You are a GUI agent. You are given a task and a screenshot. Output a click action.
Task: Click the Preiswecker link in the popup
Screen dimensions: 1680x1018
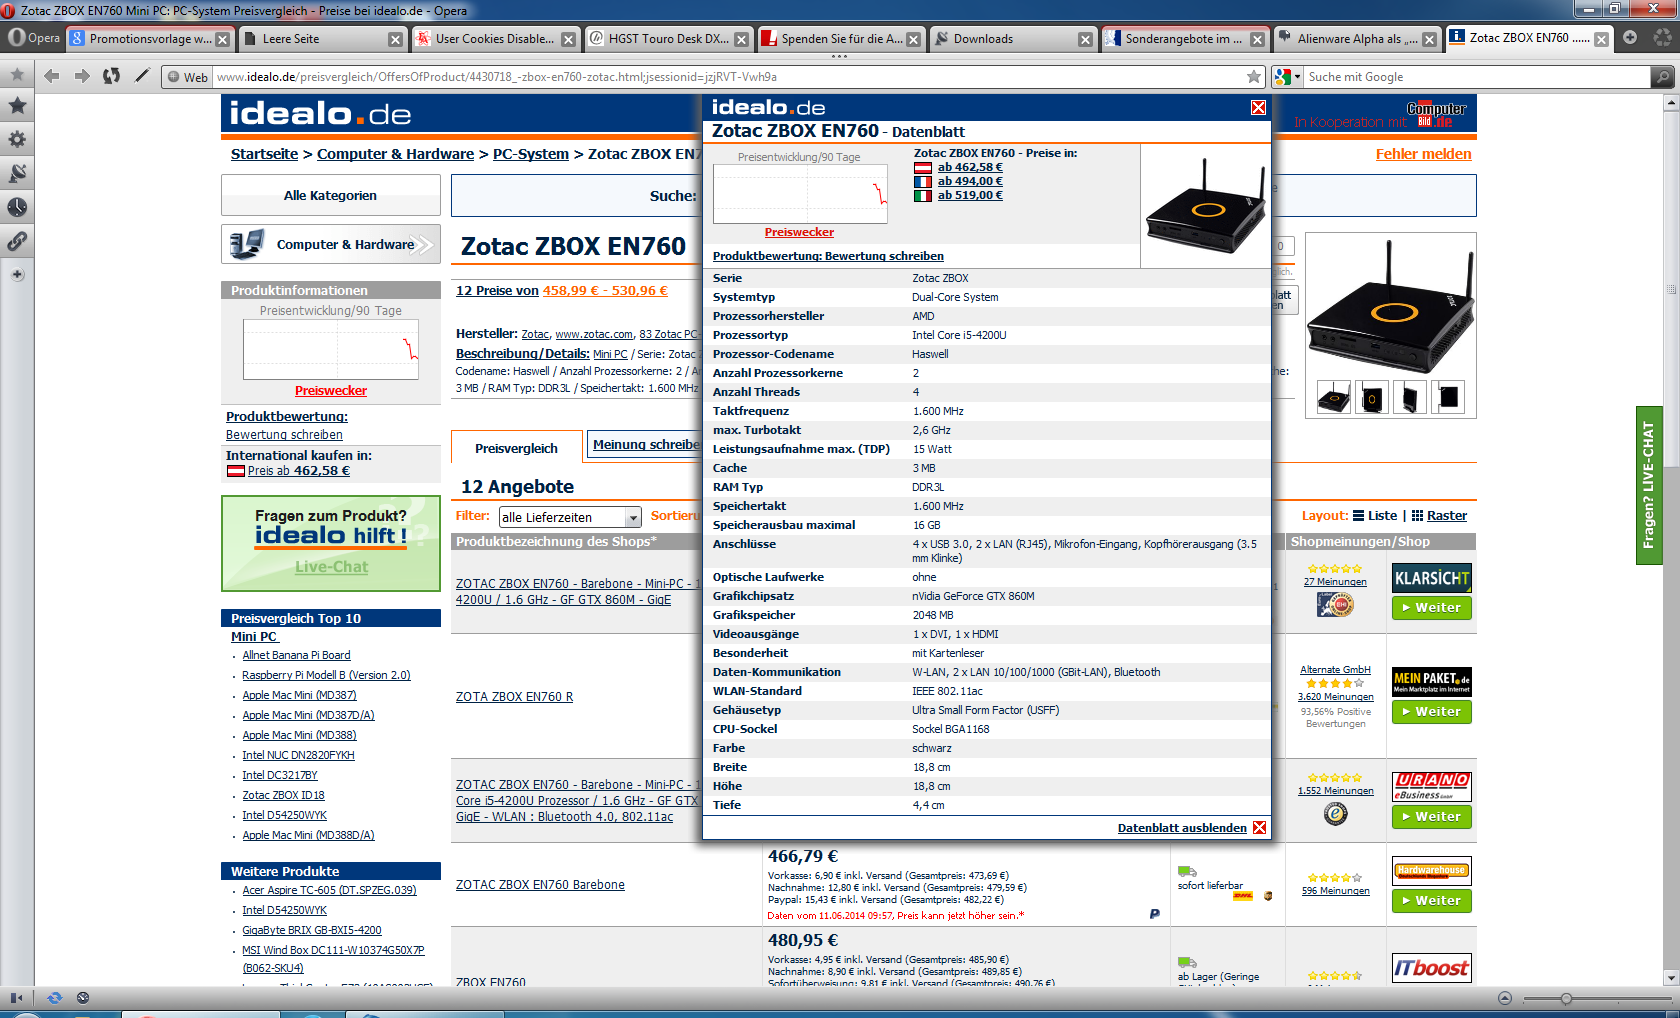[x=799, y=232]
